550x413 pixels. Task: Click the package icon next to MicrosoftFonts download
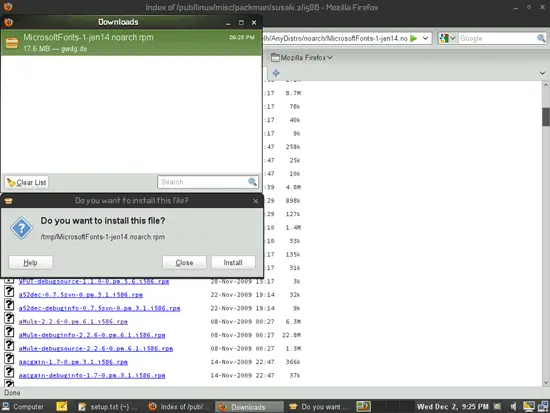click(12, 43)
